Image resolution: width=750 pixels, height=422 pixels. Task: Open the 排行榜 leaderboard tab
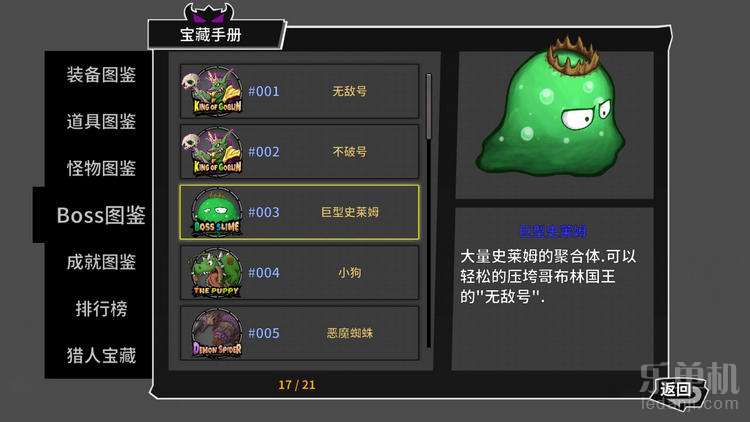coord(101,309)
